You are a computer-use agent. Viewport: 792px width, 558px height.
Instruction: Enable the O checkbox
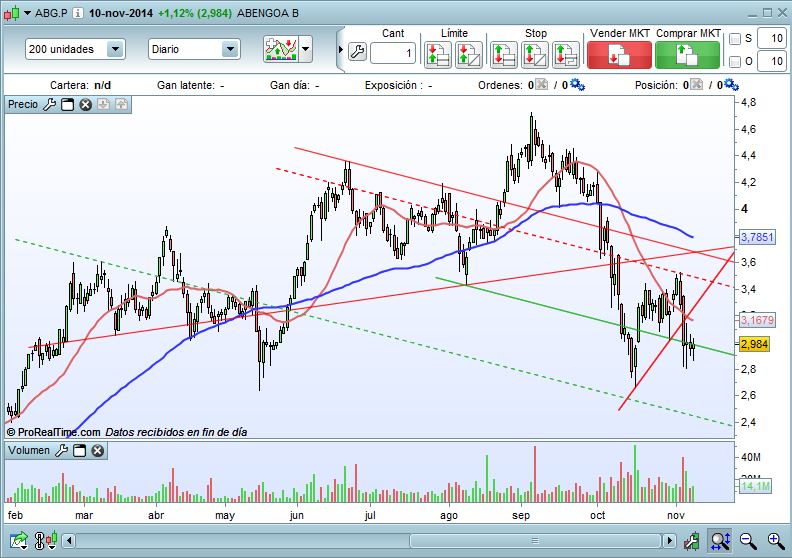tap(735, 62)
